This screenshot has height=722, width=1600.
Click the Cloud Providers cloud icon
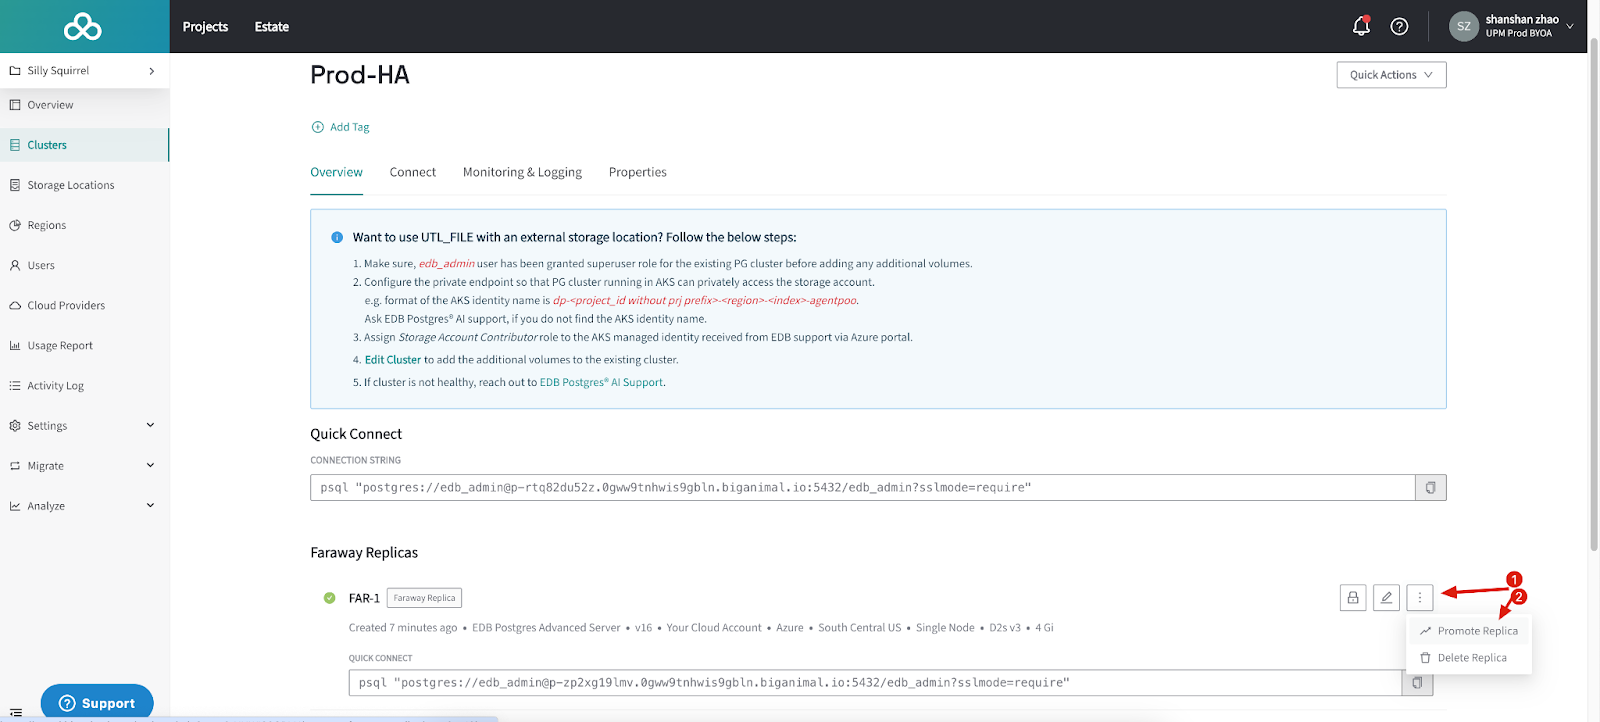pyautogui.click(x=15, y=305)
